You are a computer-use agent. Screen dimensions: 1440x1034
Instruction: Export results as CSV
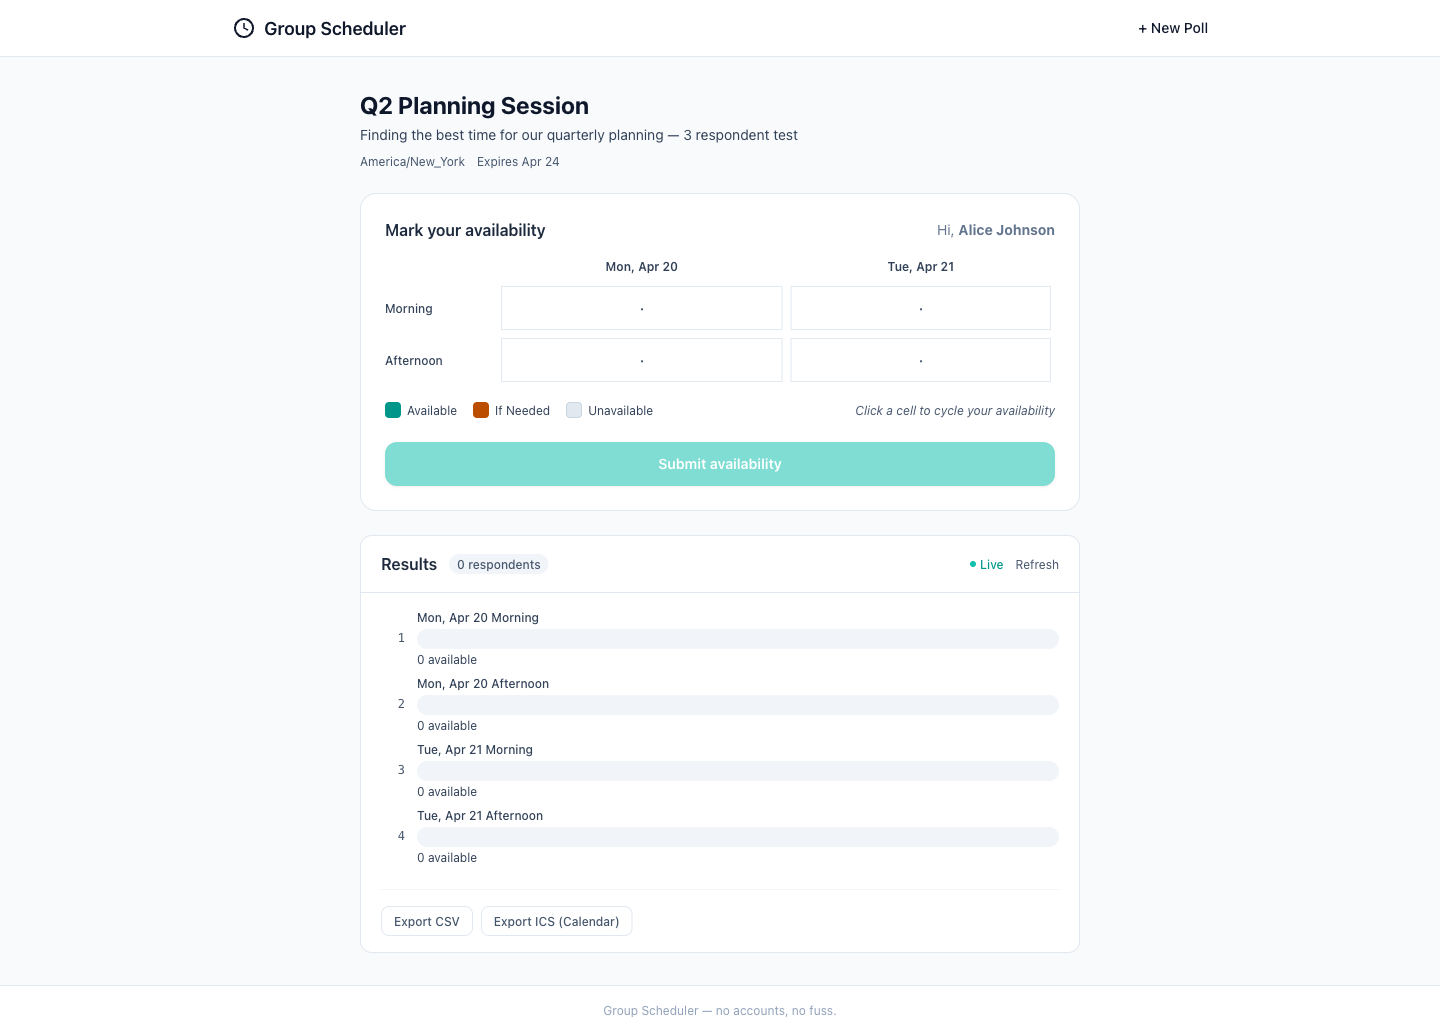pos(427,921)
